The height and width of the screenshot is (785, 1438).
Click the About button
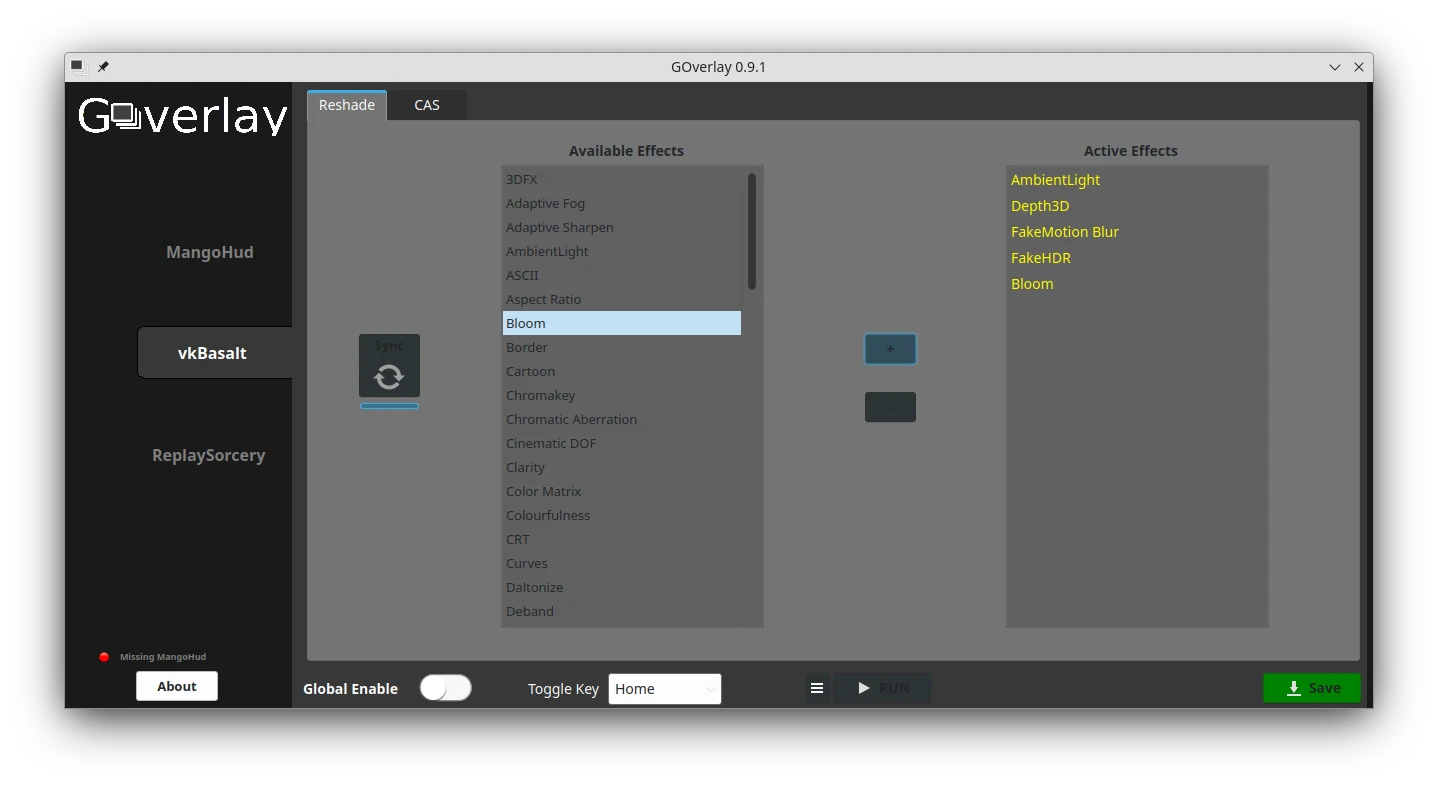[177, 686]
